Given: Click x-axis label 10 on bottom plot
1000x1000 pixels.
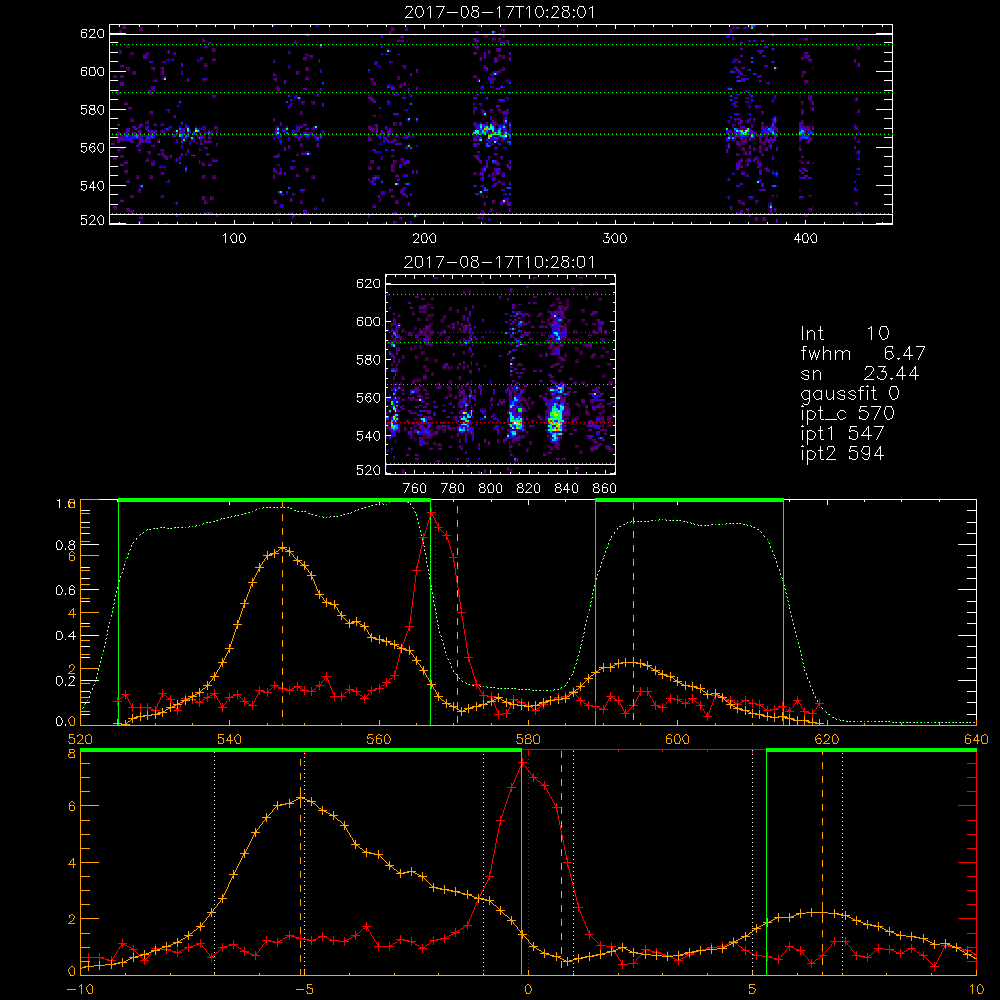Looking at the screenshot, I should pos(976,990).
